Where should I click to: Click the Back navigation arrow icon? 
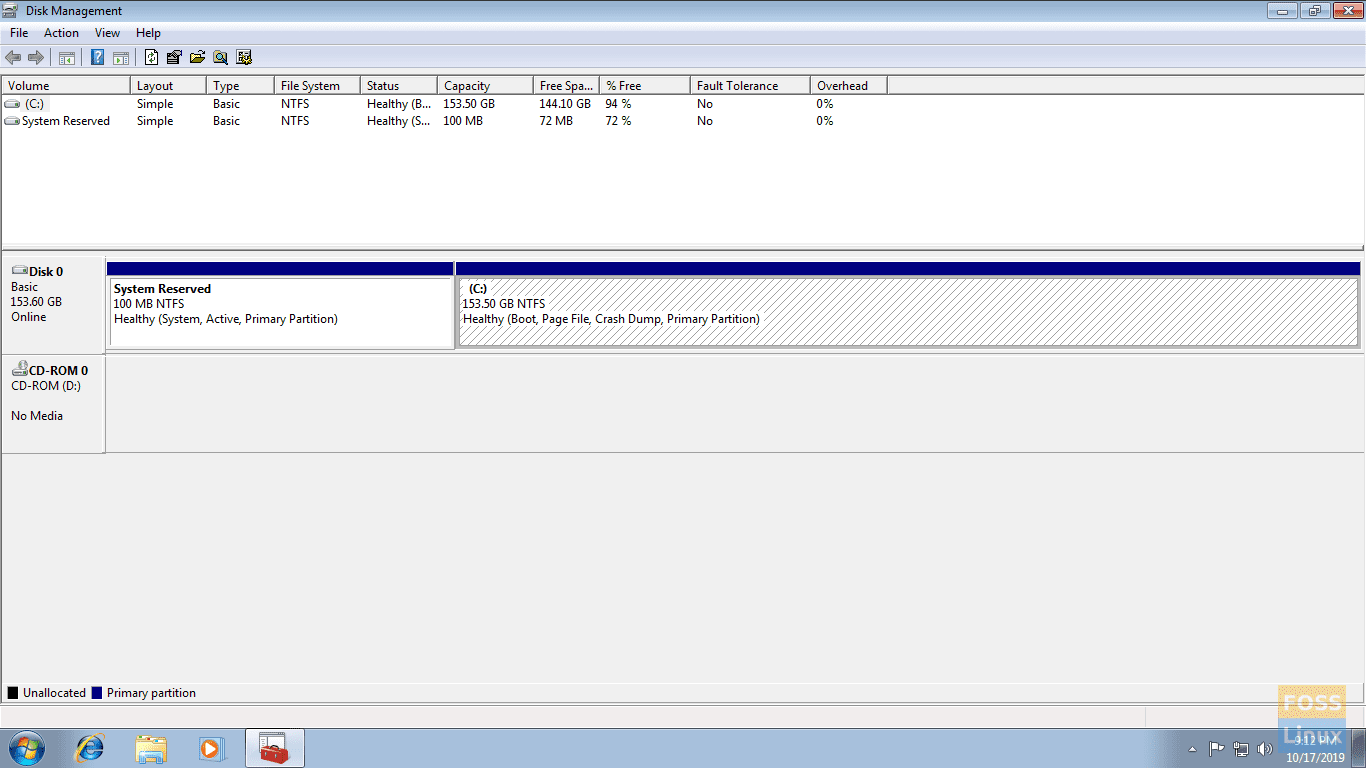(x=13, y=57)
